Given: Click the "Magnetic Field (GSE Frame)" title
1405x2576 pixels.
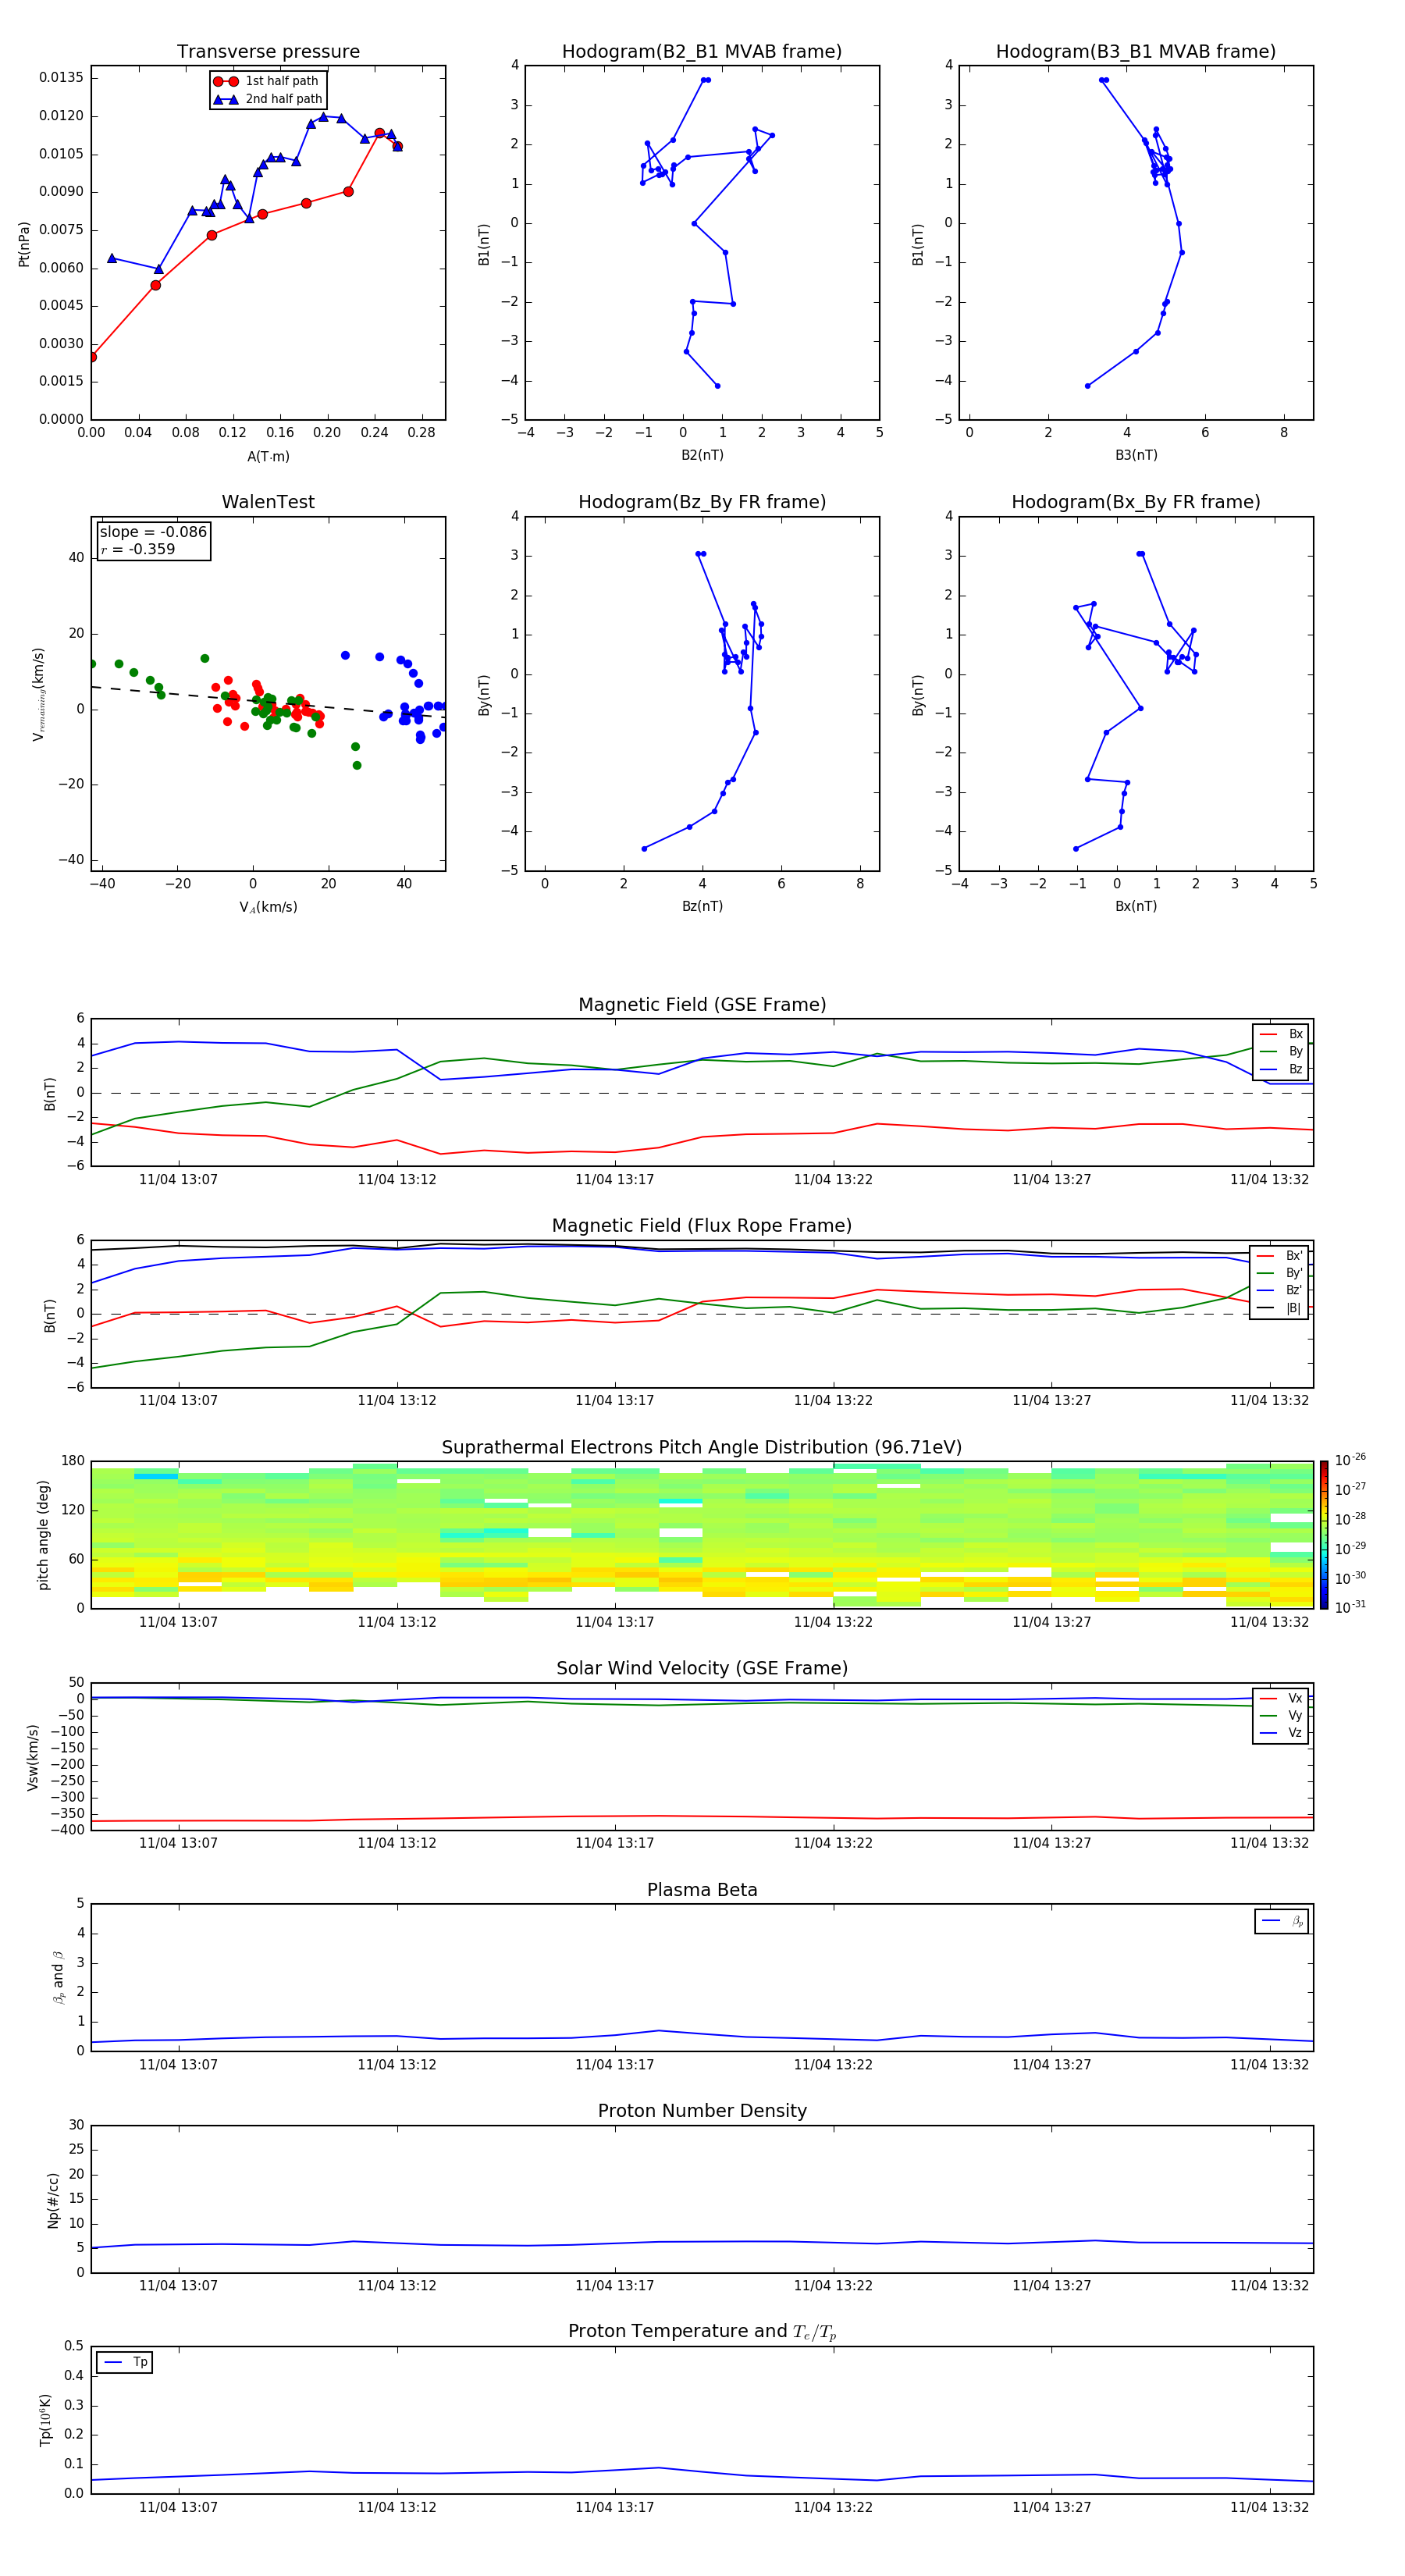Looking at the screenshot, I should 702,1005.
